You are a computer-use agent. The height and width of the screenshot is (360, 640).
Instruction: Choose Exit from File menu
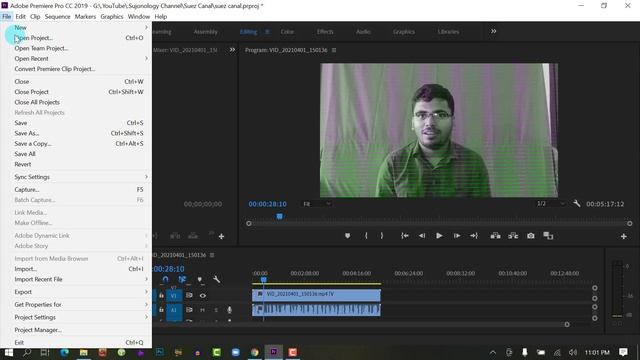point(77,343)
